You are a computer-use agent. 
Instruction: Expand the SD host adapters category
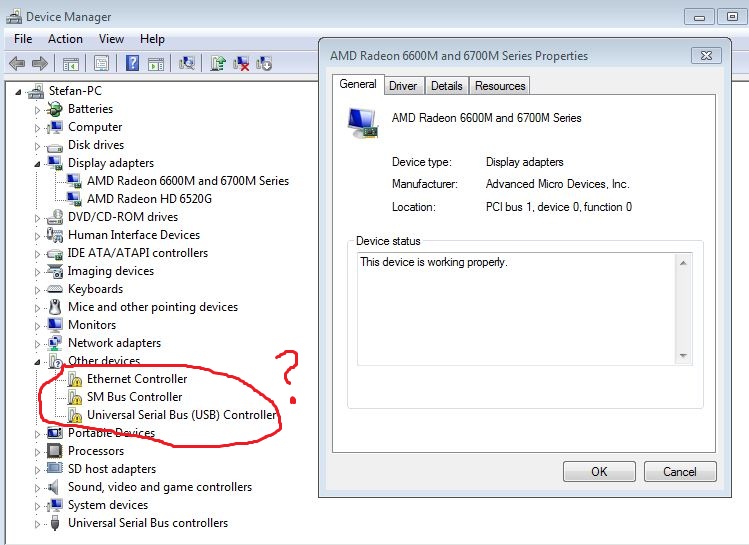point(37,470)
